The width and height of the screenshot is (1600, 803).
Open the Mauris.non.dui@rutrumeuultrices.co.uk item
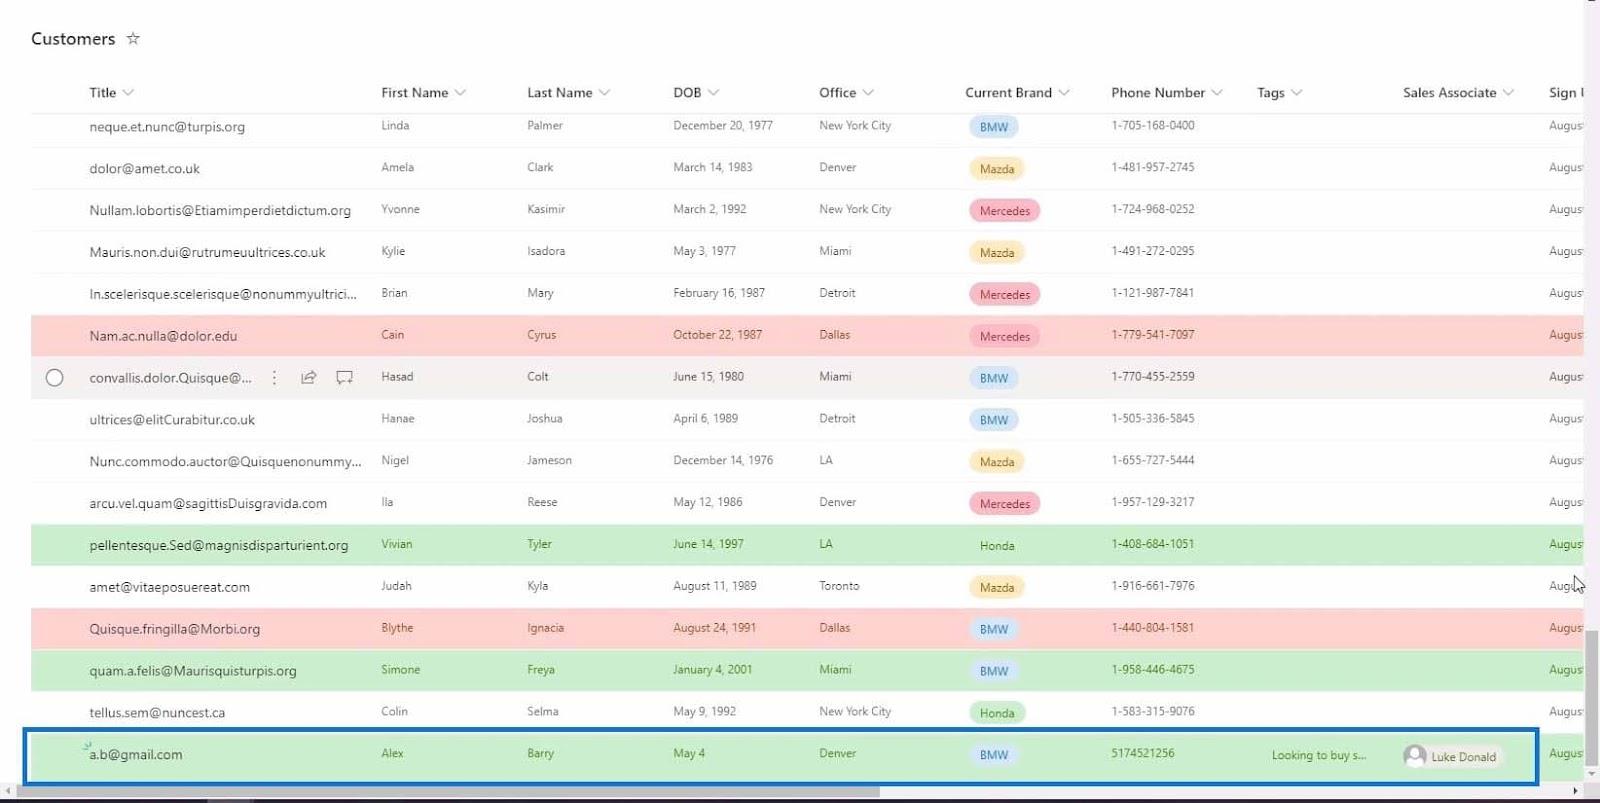tap(207, 252)
